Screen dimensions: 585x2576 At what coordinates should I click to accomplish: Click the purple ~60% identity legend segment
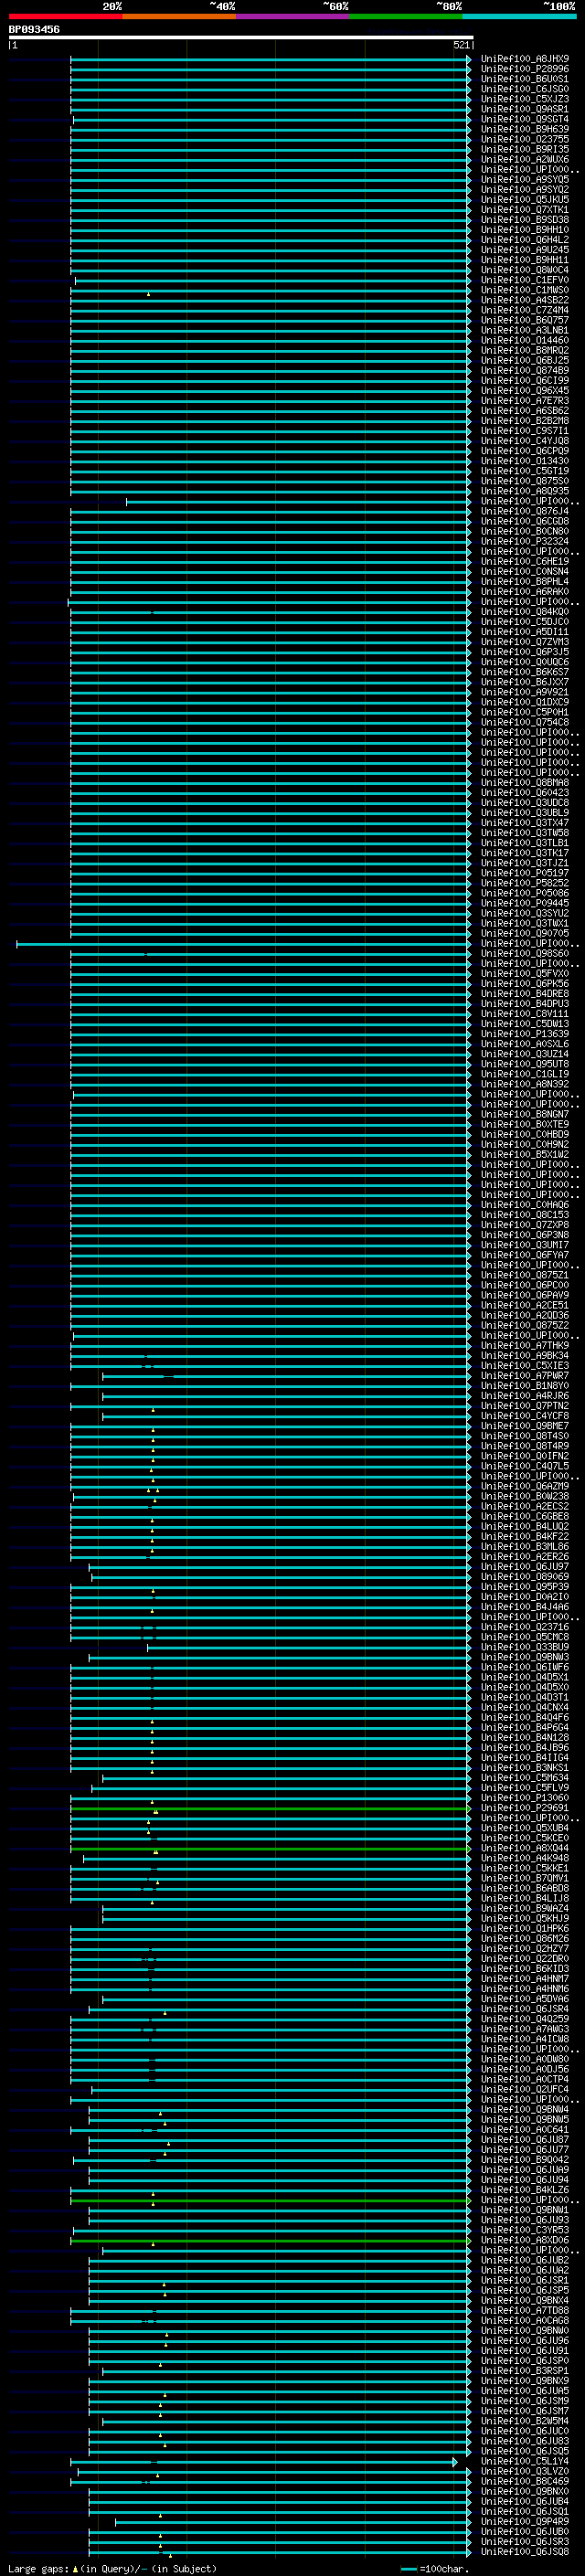click(x=293, y=16)
